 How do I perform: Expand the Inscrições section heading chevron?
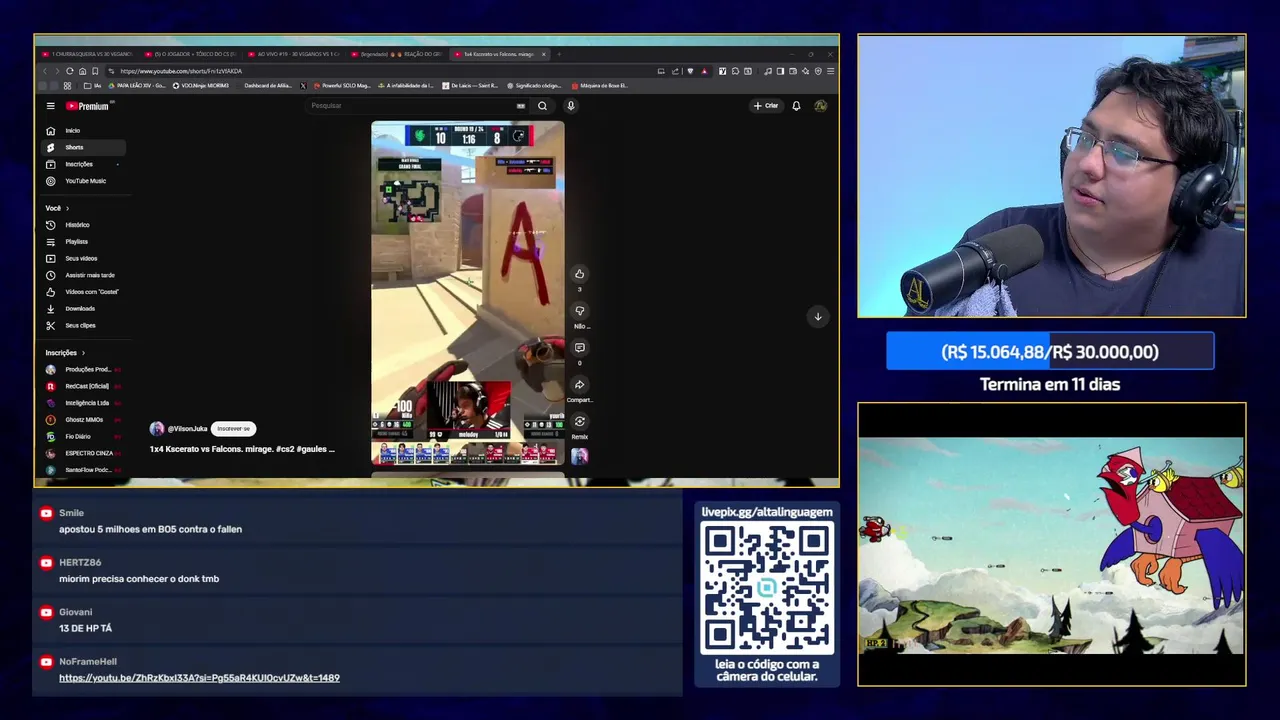[83, 353]
